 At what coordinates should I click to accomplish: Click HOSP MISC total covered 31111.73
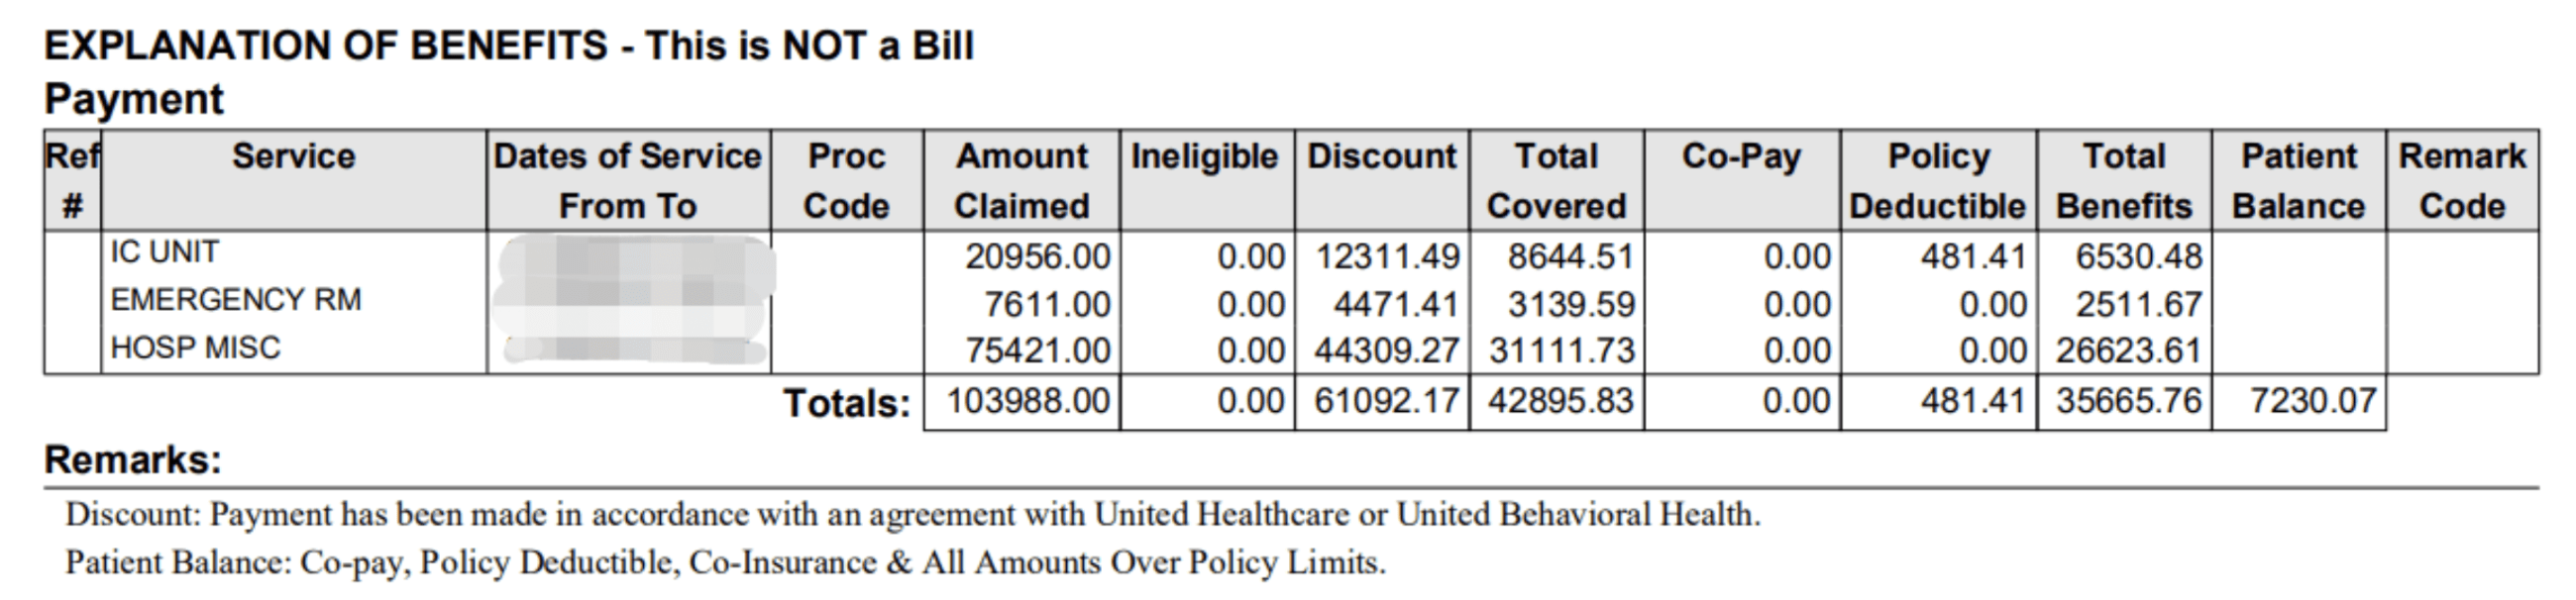tap(1561, 351)
